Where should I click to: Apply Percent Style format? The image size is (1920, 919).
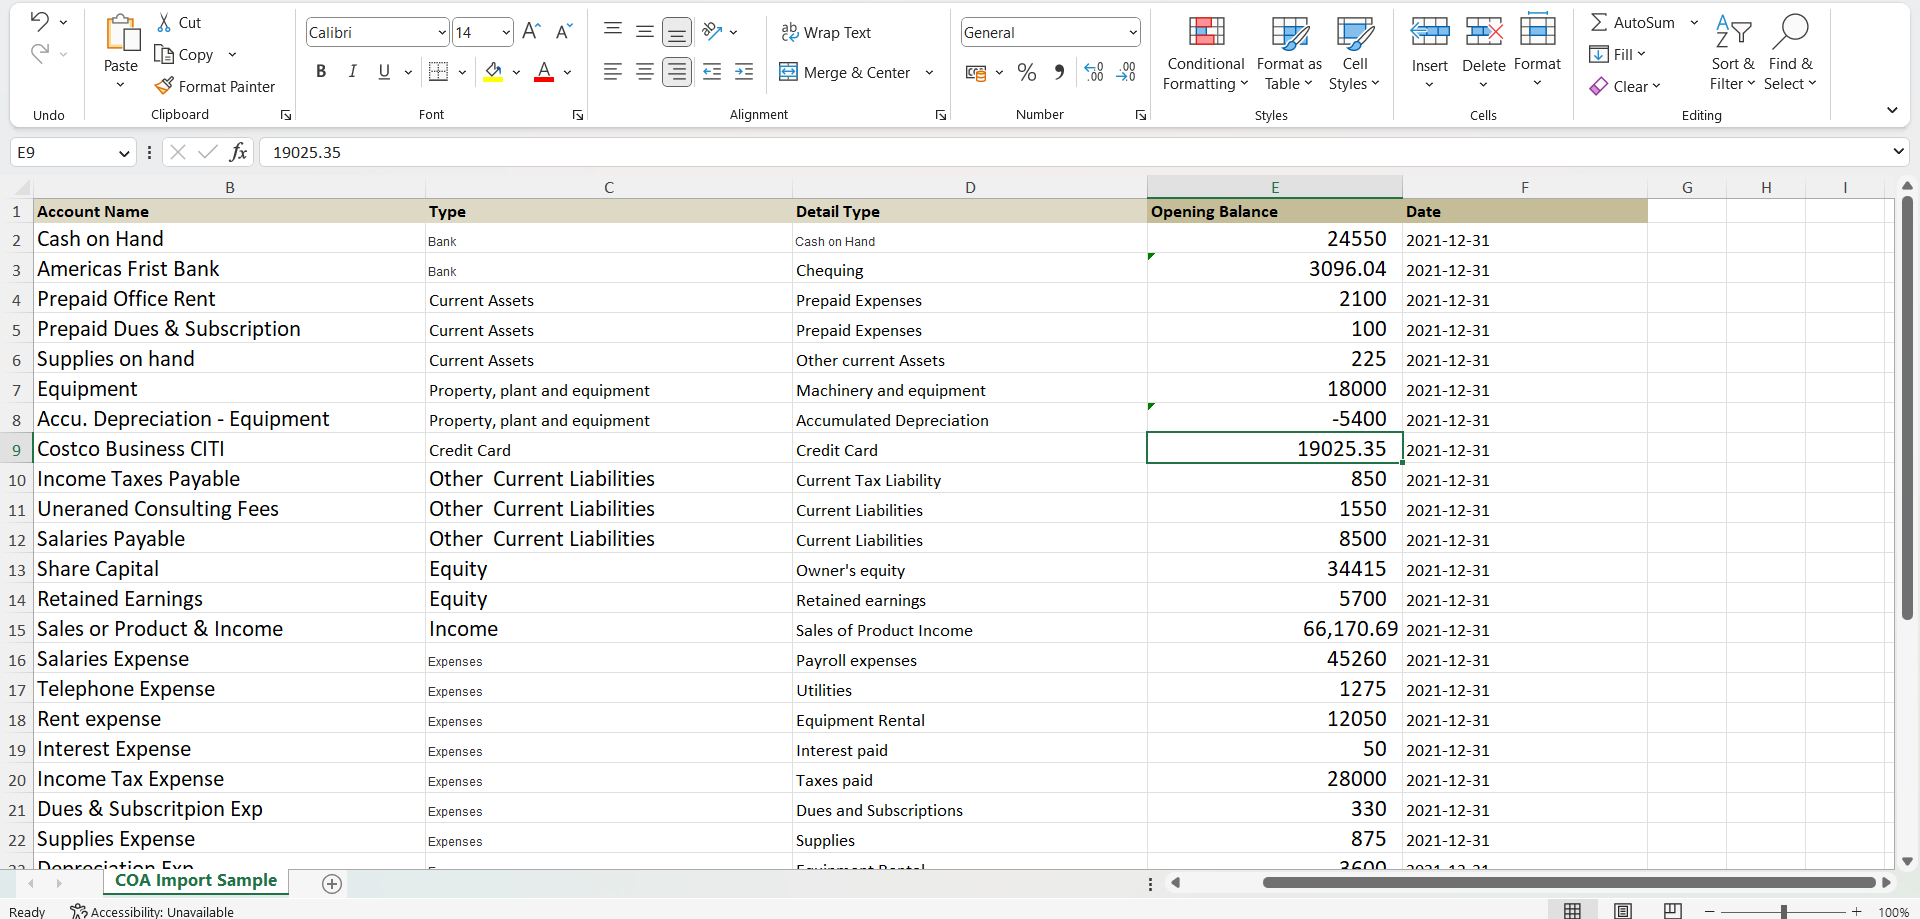tap(1027, 72)
